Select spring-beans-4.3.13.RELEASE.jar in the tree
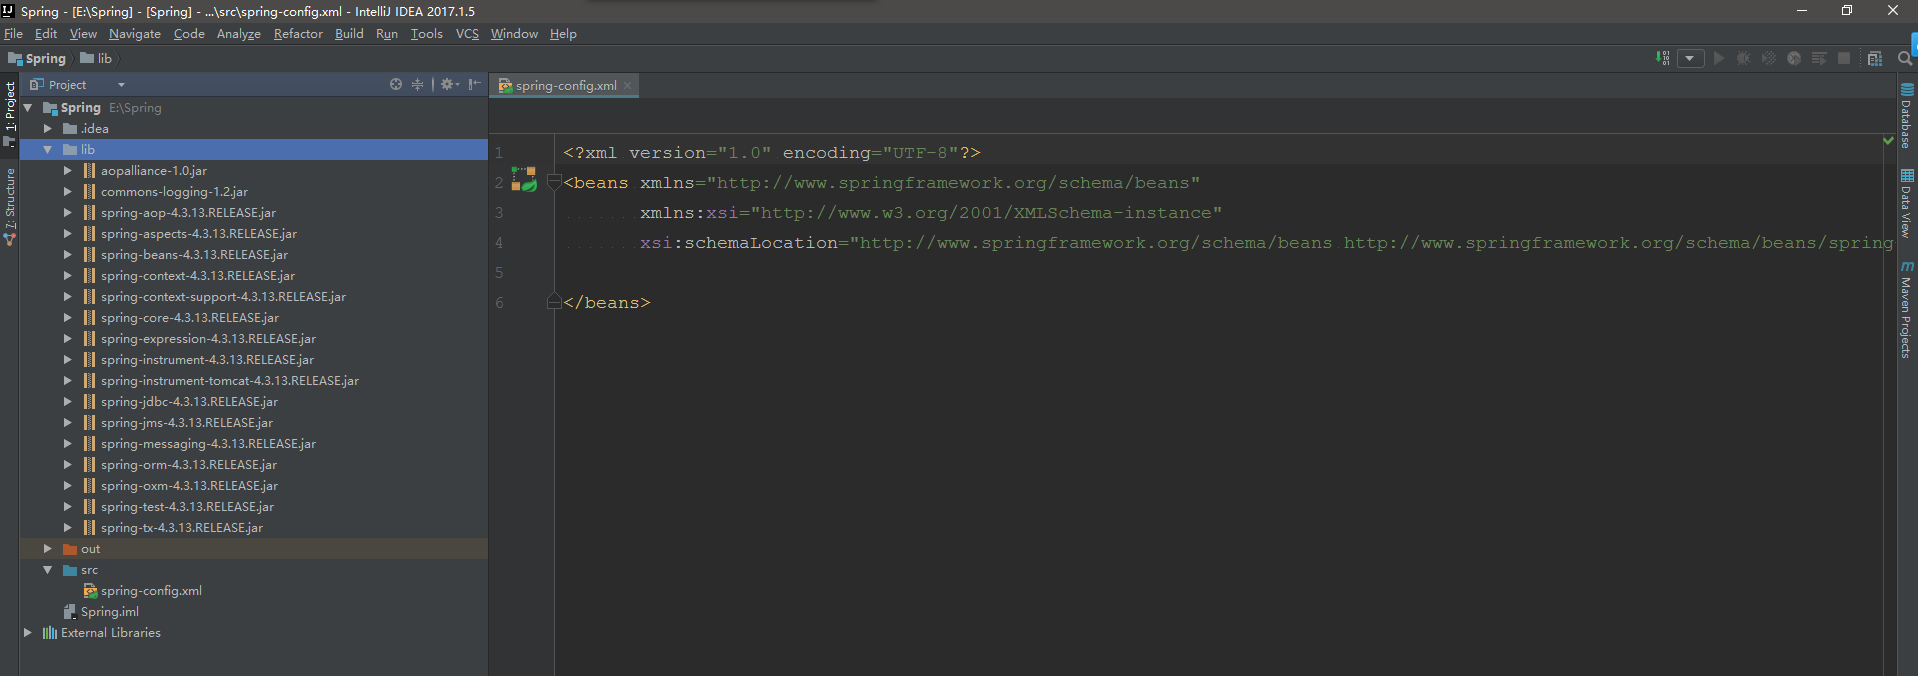The height and width of the screenshot is (676, 1918). tap(194, 254)
